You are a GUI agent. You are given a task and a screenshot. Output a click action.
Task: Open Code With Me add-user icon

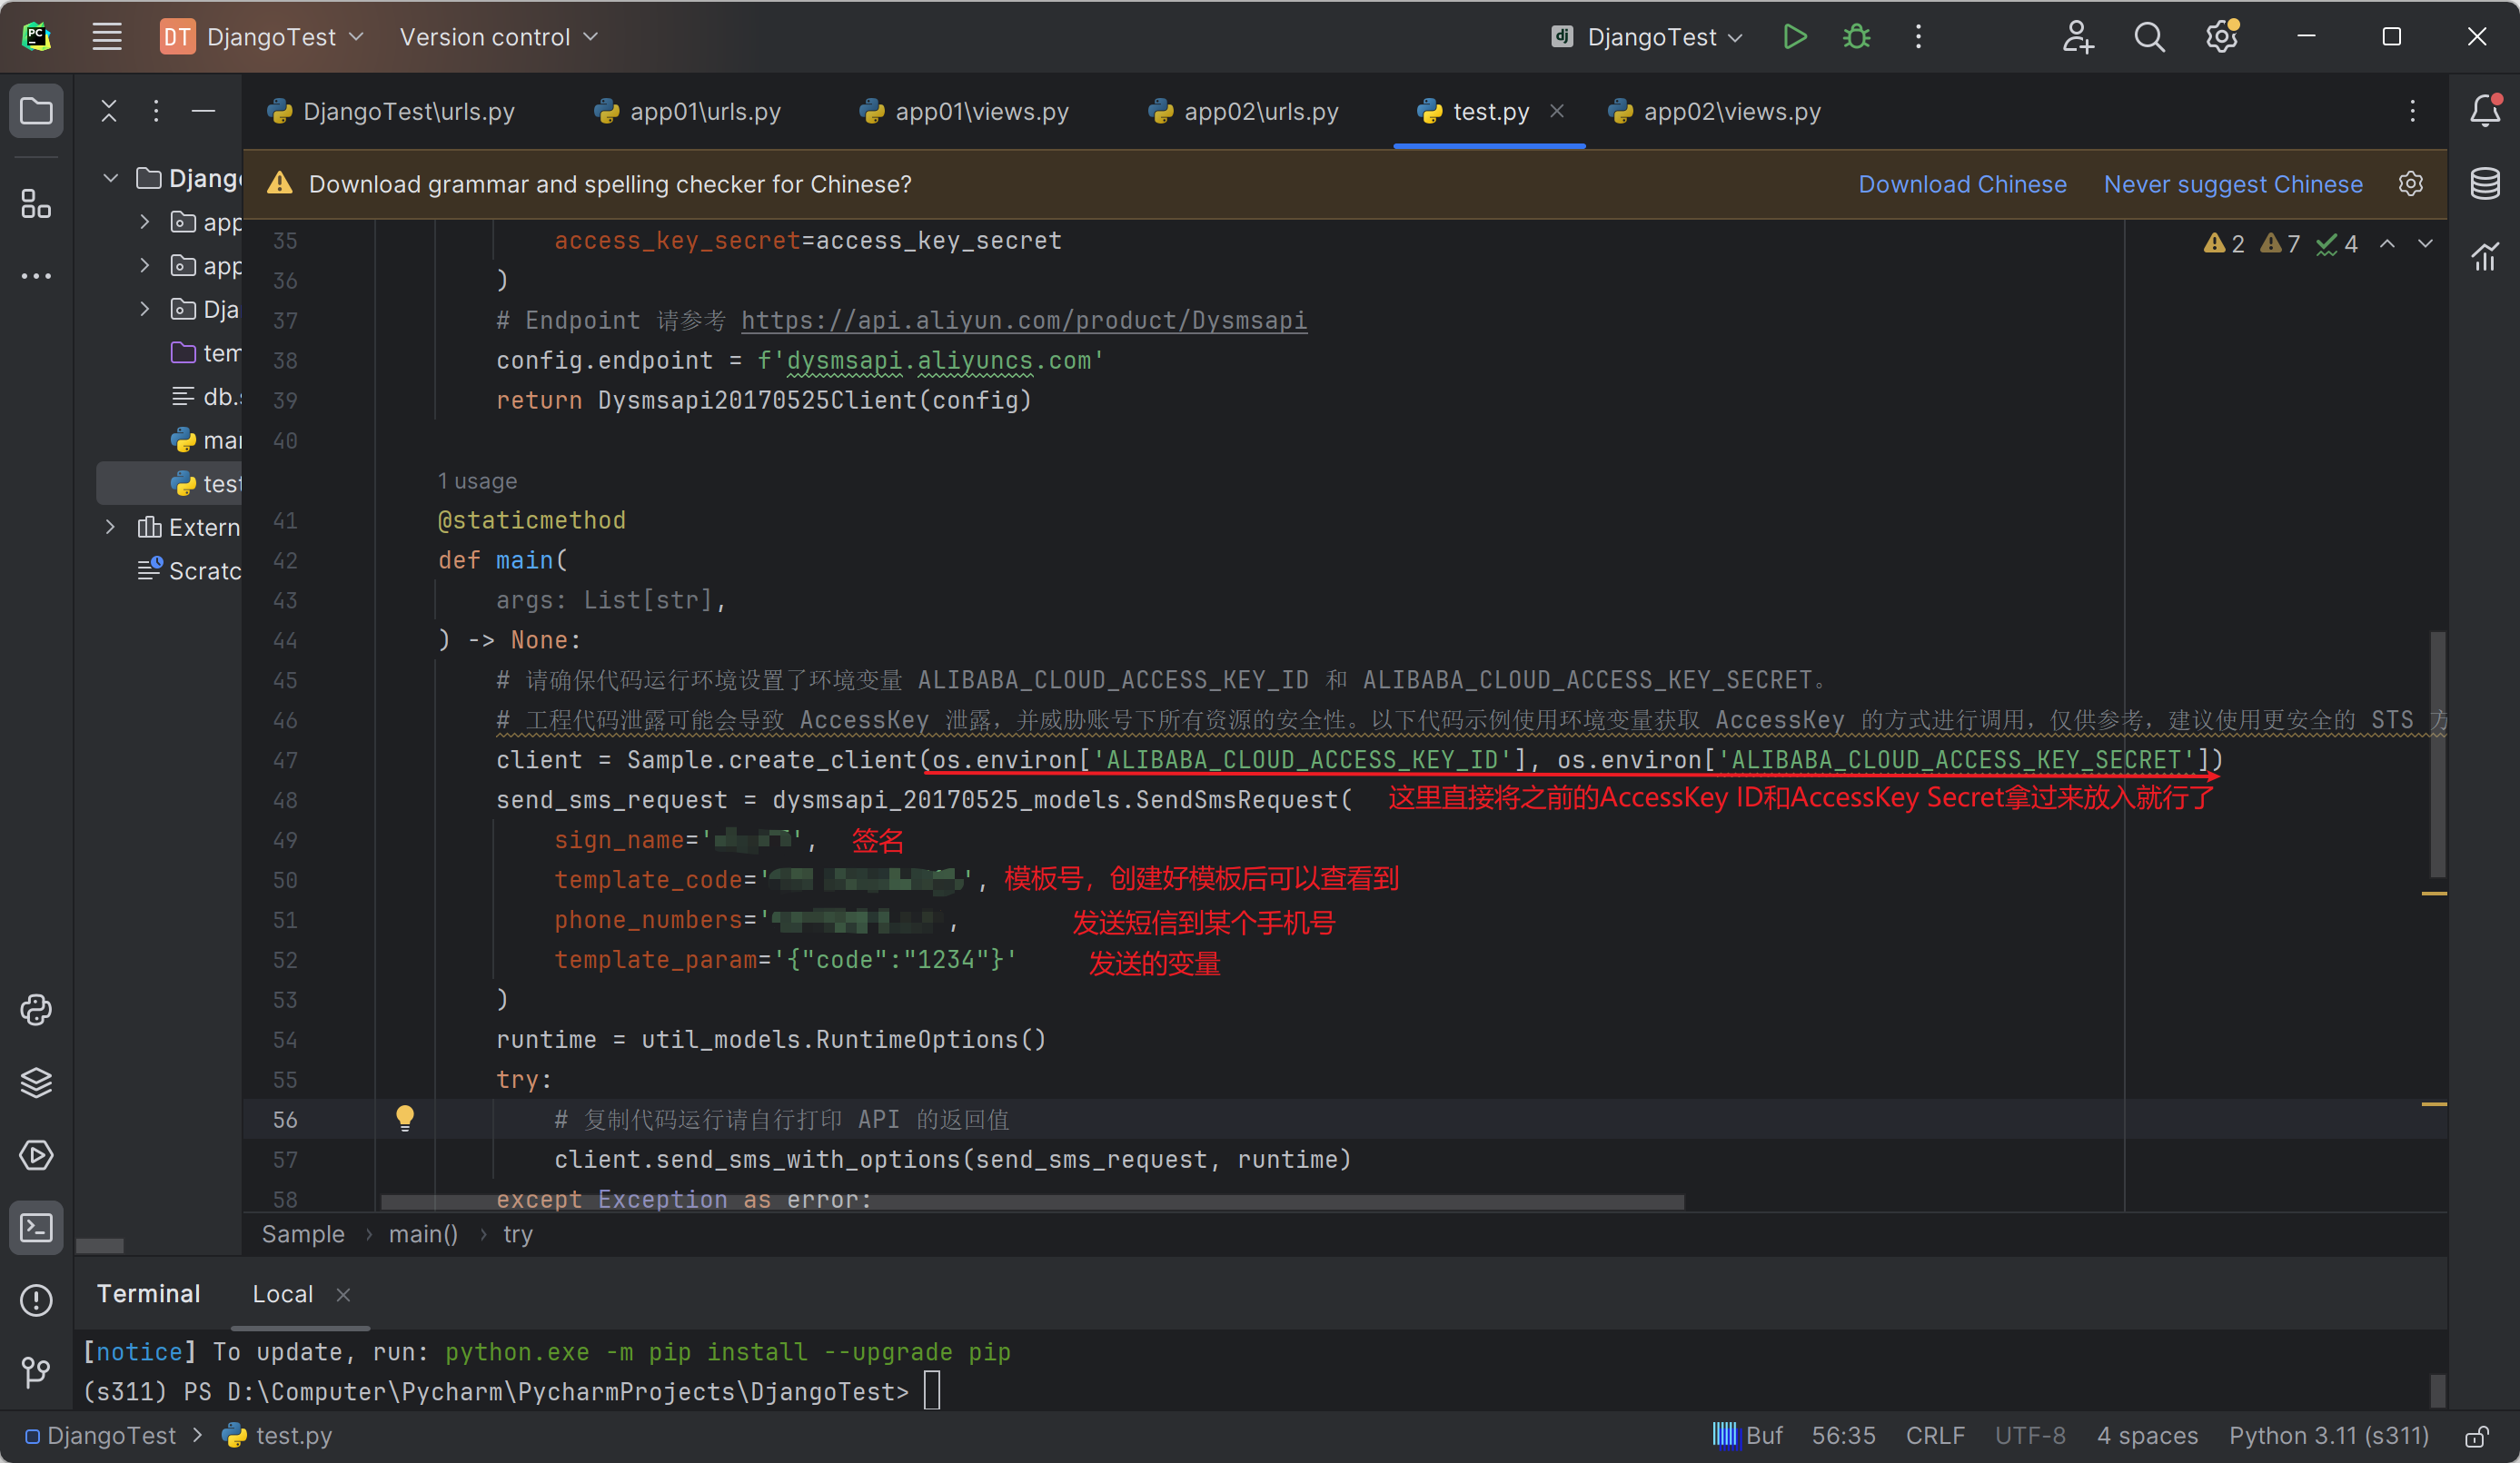[x=2078, y=37]
